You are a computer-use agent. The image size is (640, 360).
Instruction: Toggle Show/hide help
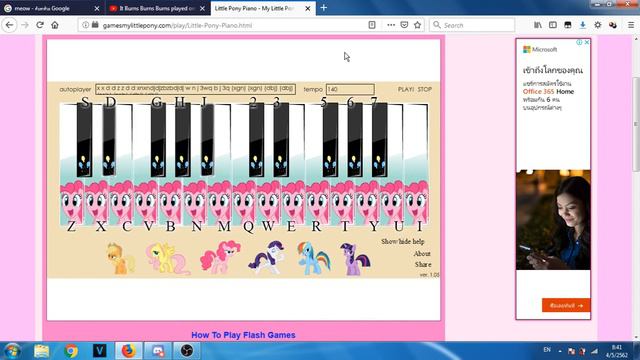coord(403,242)
